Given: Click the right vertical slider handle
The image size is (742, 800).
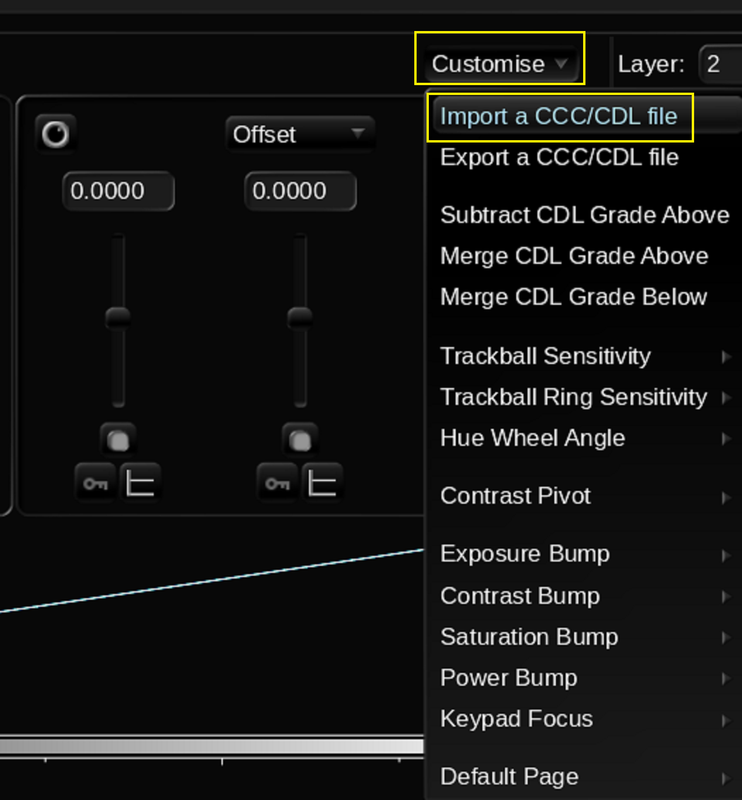Looking at the screenshot, I should pyautogui.click(x=300, y=317).
